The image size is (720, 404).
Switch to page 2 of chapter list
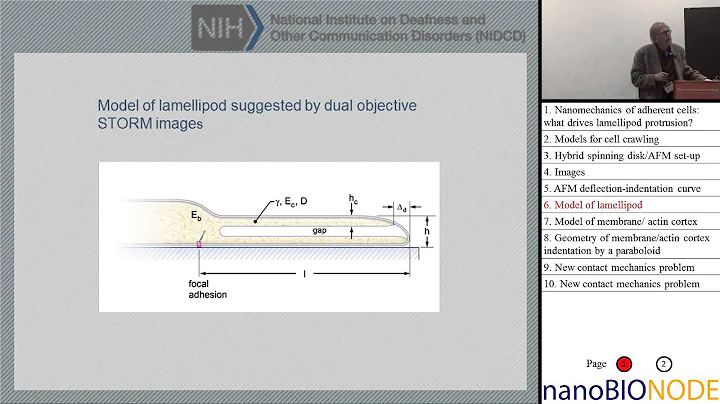664,364
